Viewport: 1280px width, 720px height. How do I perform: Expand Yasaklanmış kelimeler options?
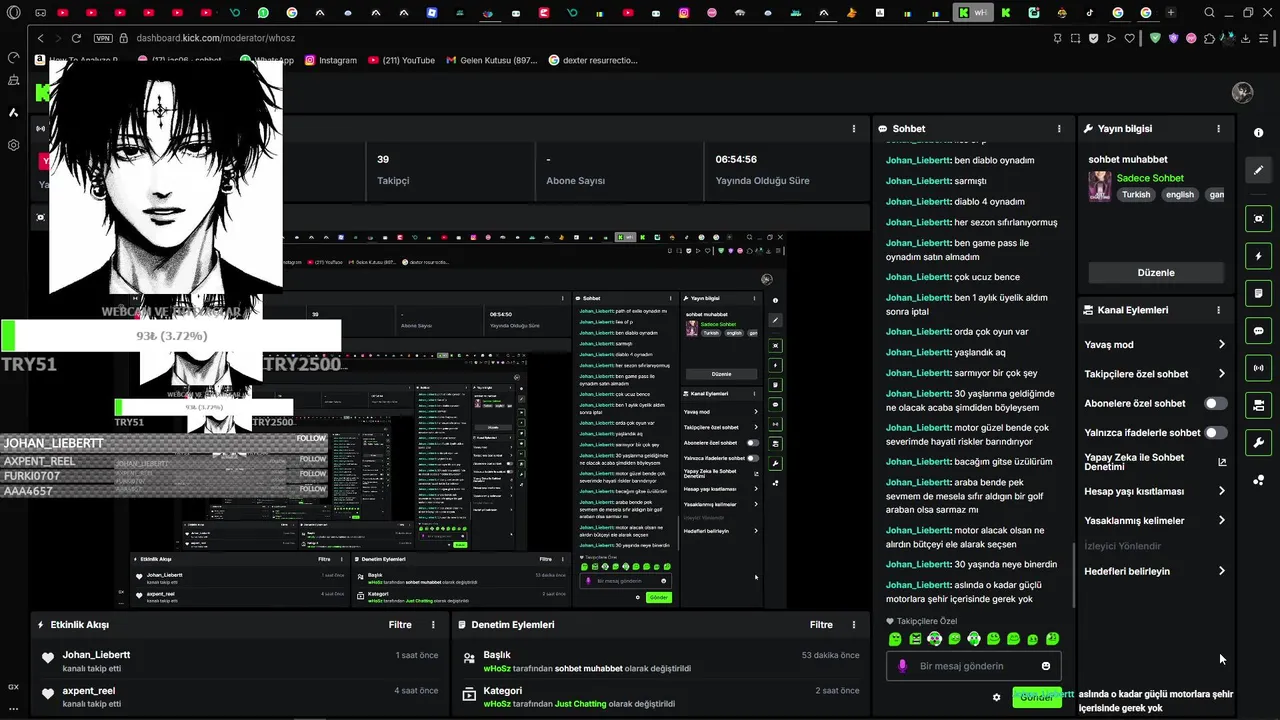tap(1155, 520)
